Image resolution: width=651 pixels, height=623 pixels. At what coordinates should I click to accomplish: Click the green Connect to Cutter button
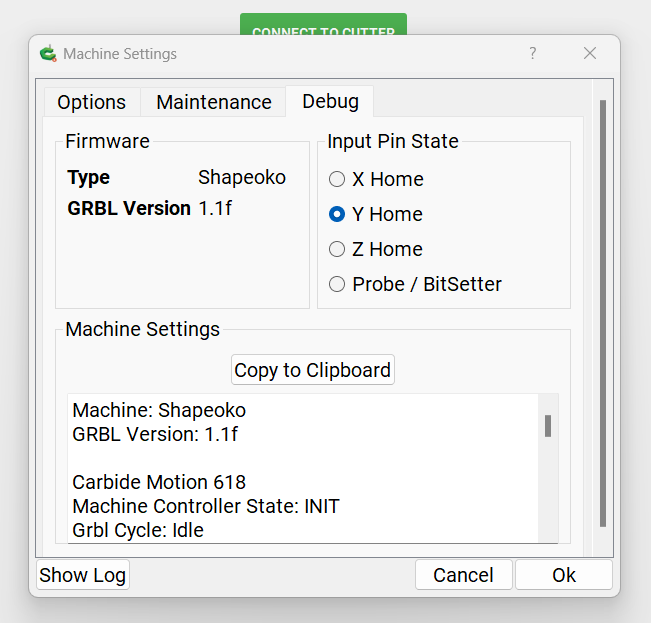click(x=323, y=27)
